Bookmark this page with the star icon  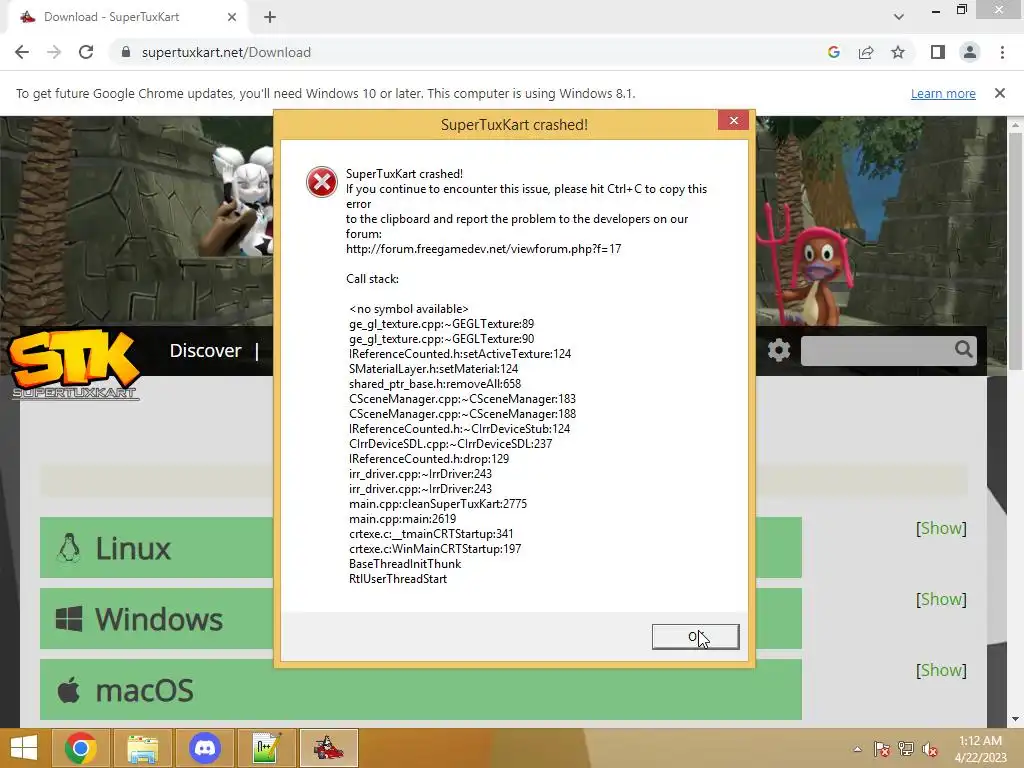pos(898,52)
